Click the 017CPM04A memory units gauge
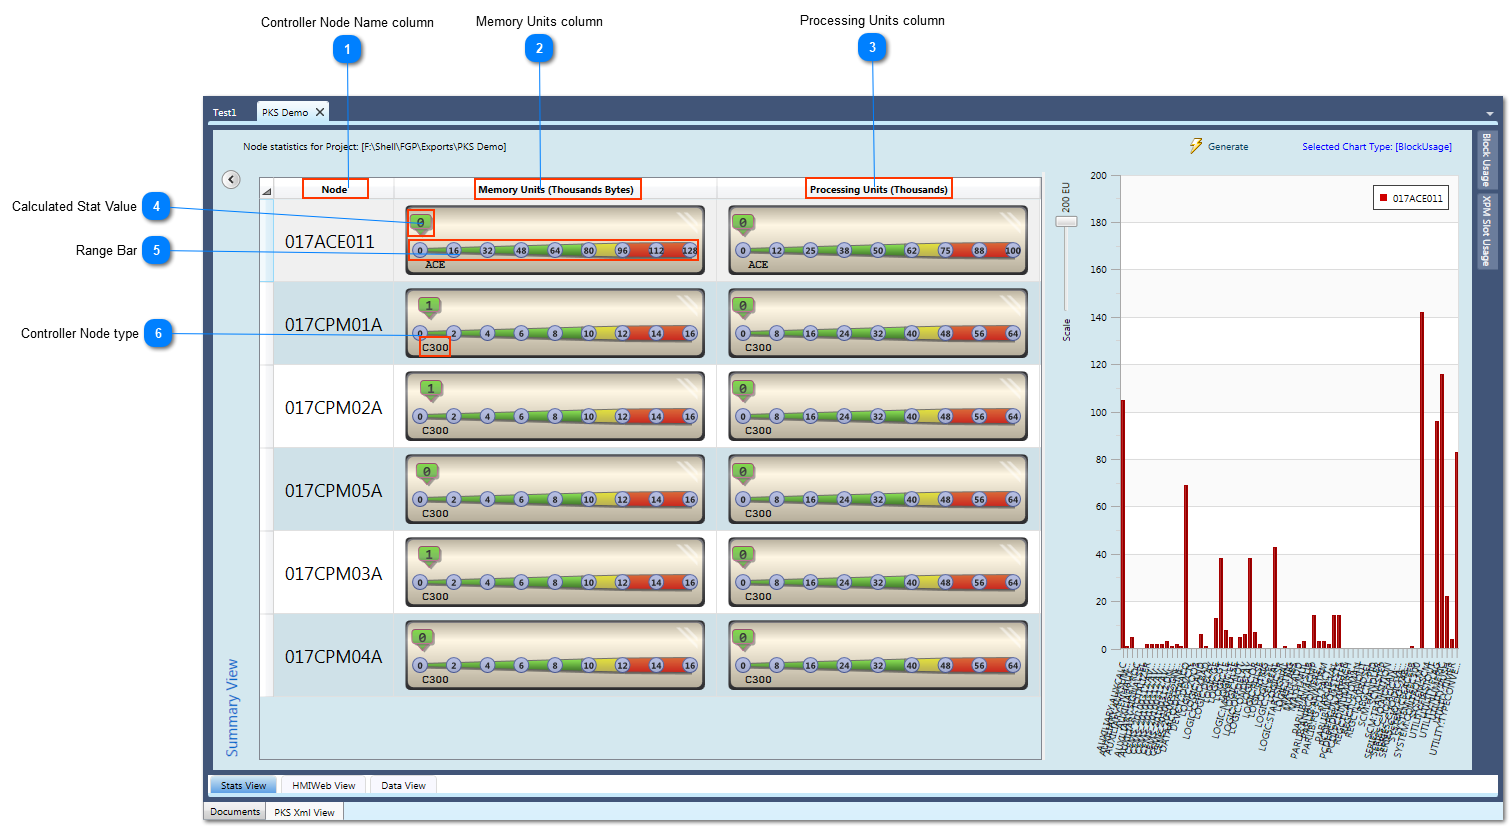 (555, 655)
